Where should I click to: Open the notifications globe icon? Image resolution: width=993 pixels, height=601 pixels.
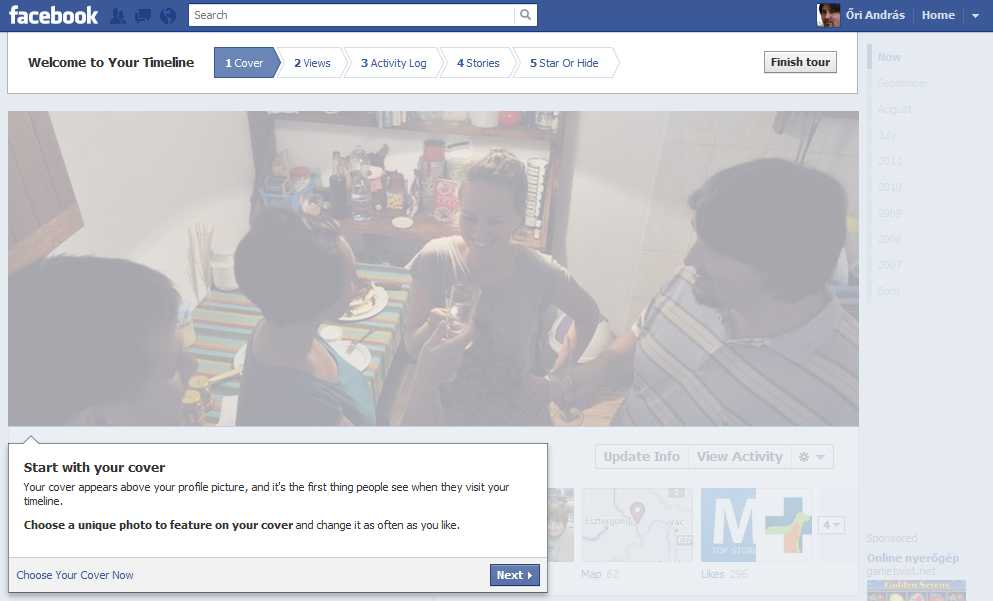pyautogui.click(x=168, y=16)
